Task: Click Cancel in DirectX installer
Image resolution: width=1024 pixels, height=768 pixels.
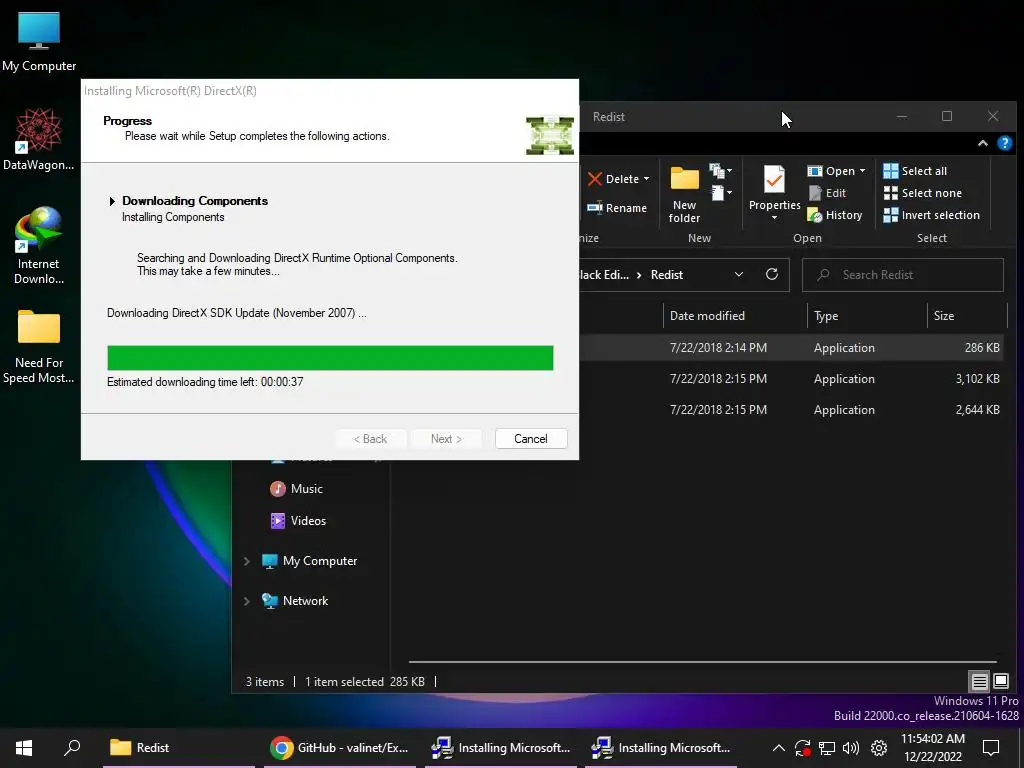Action: coord(531,439)
